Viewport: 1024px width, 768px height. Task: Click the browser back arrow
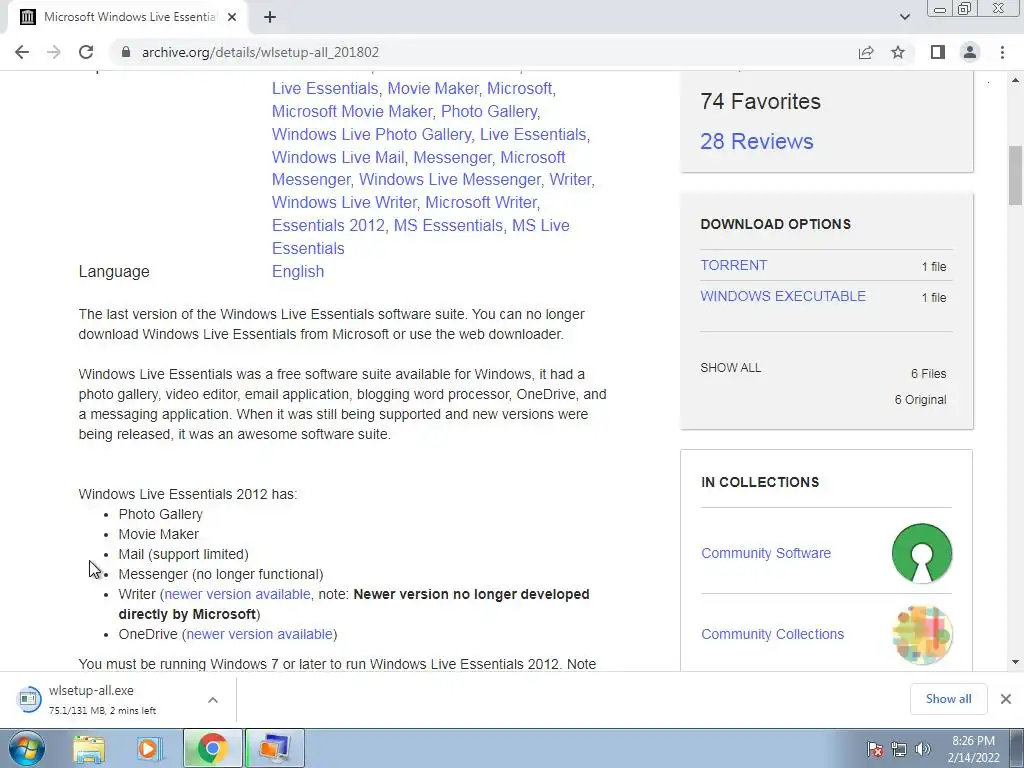[x=22, y=52]
